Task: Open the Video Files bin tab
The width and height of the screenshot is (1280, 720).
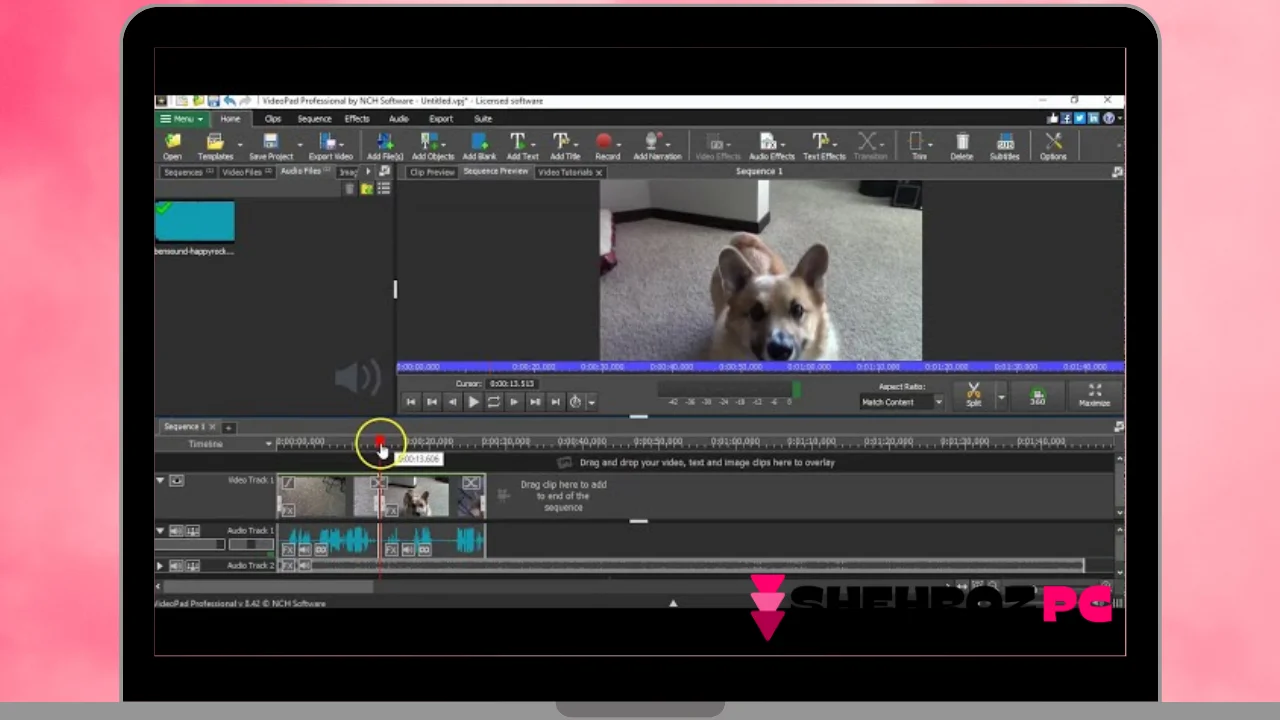Action: coord(246,172)
